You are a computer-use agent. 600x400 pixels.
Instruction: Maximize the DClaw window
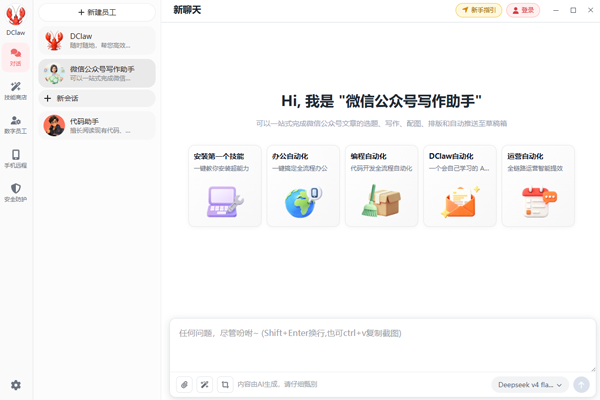573,10
